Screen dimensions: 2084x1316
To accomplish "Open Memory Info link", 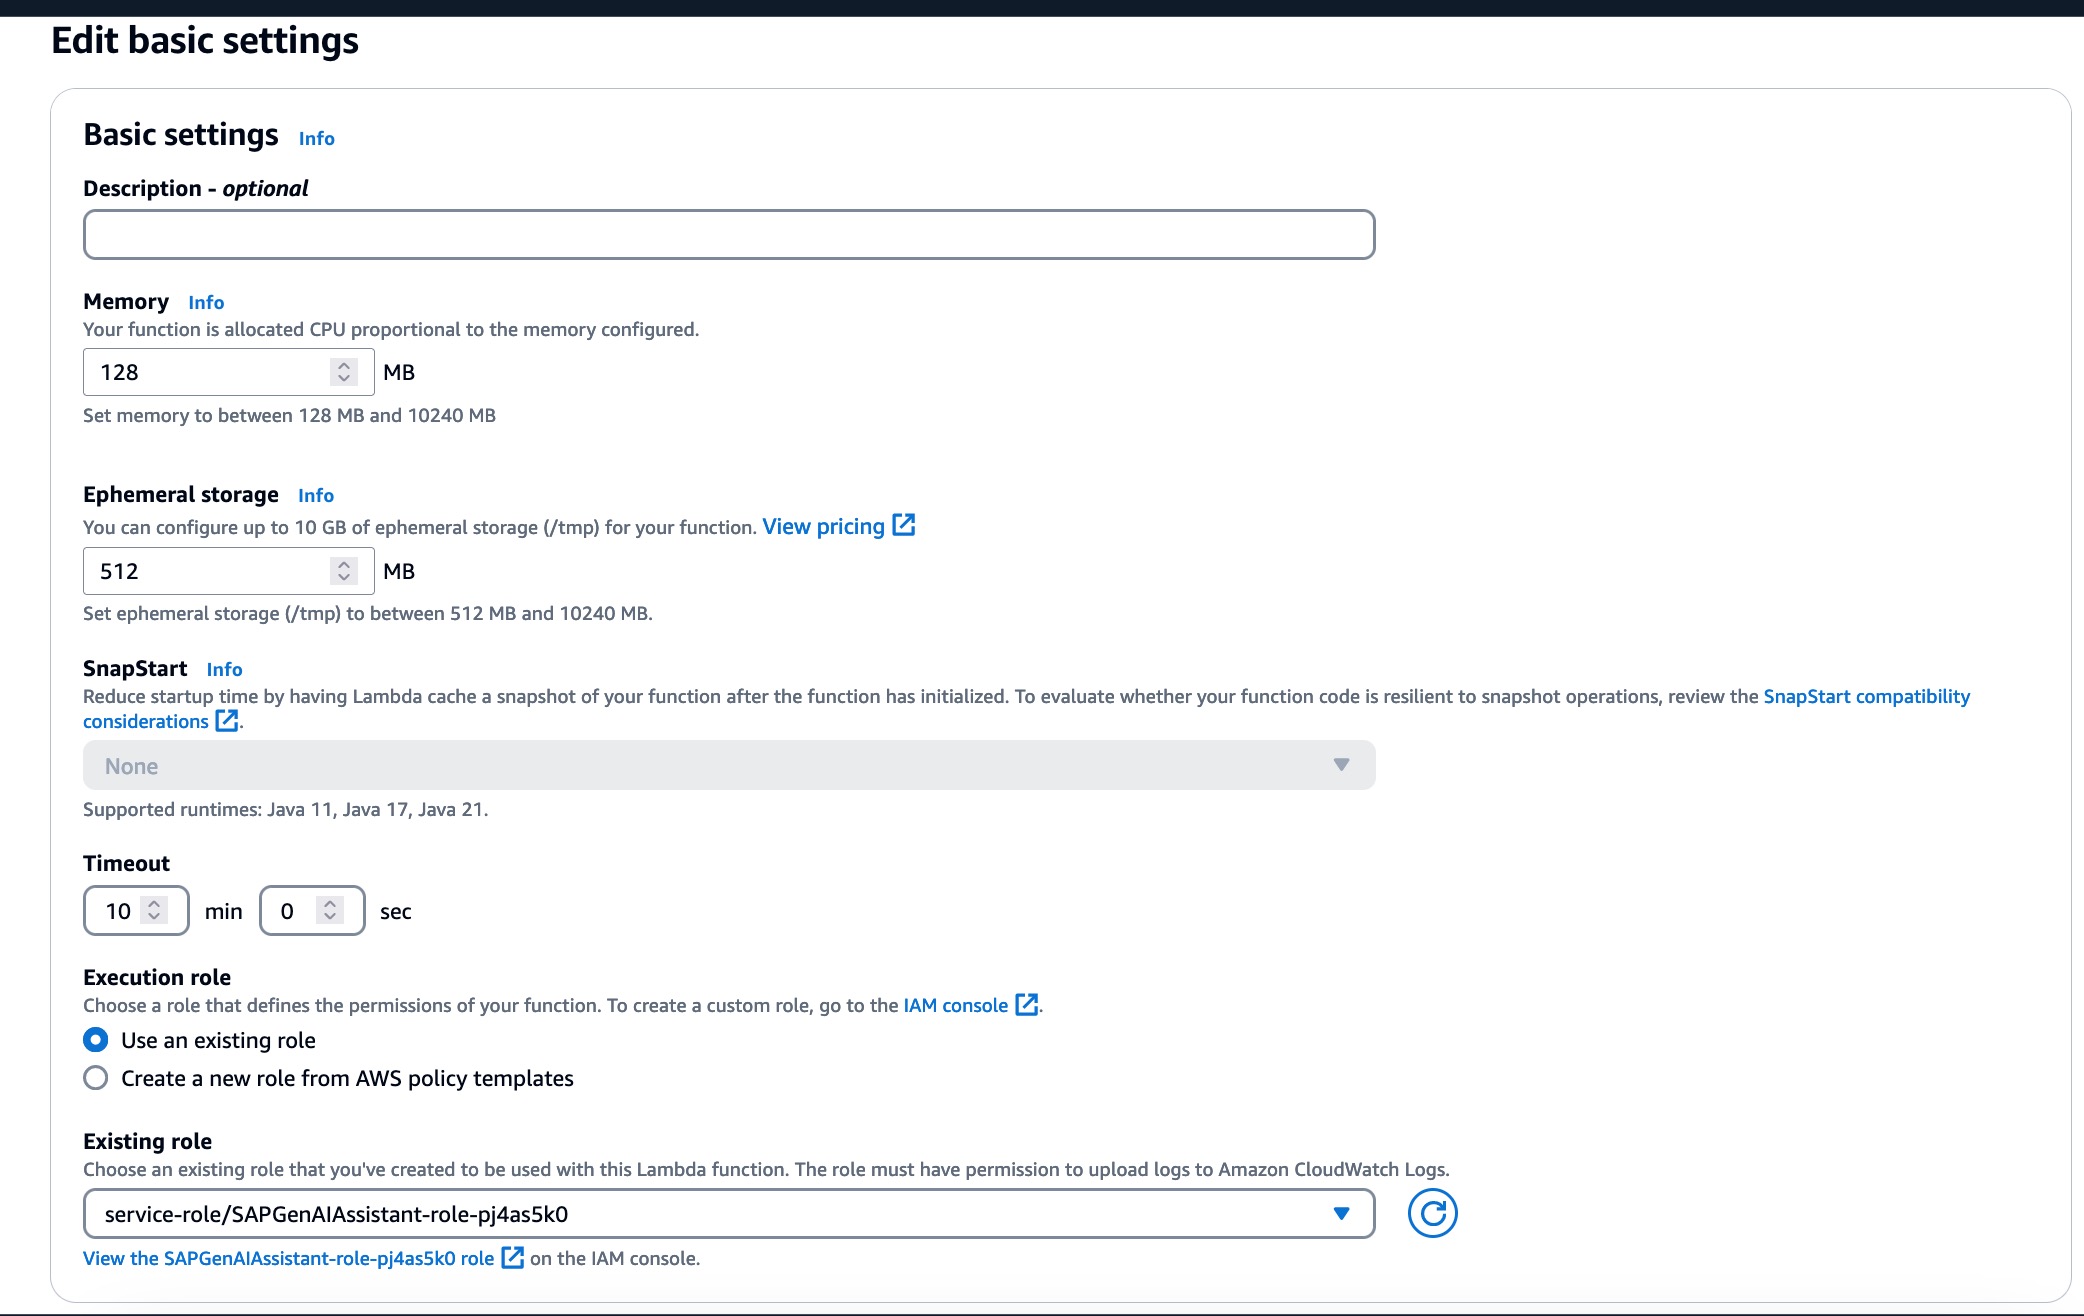I will click(x=206, y=302).
